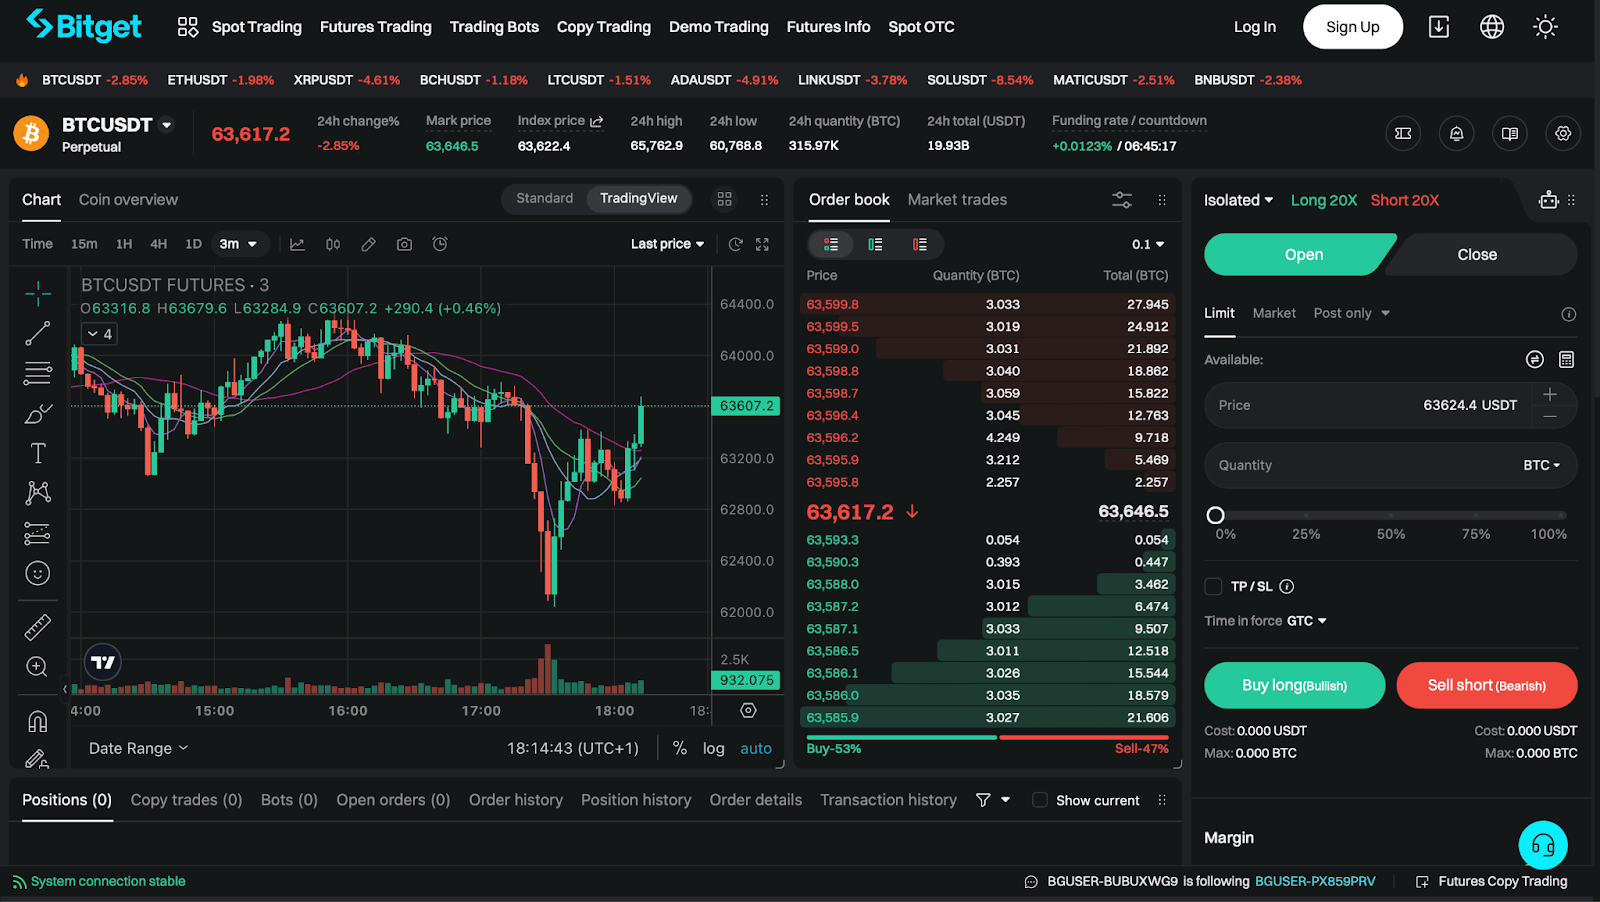
Task: Switch chart to TradingView mode
Action: click(638, 198)
